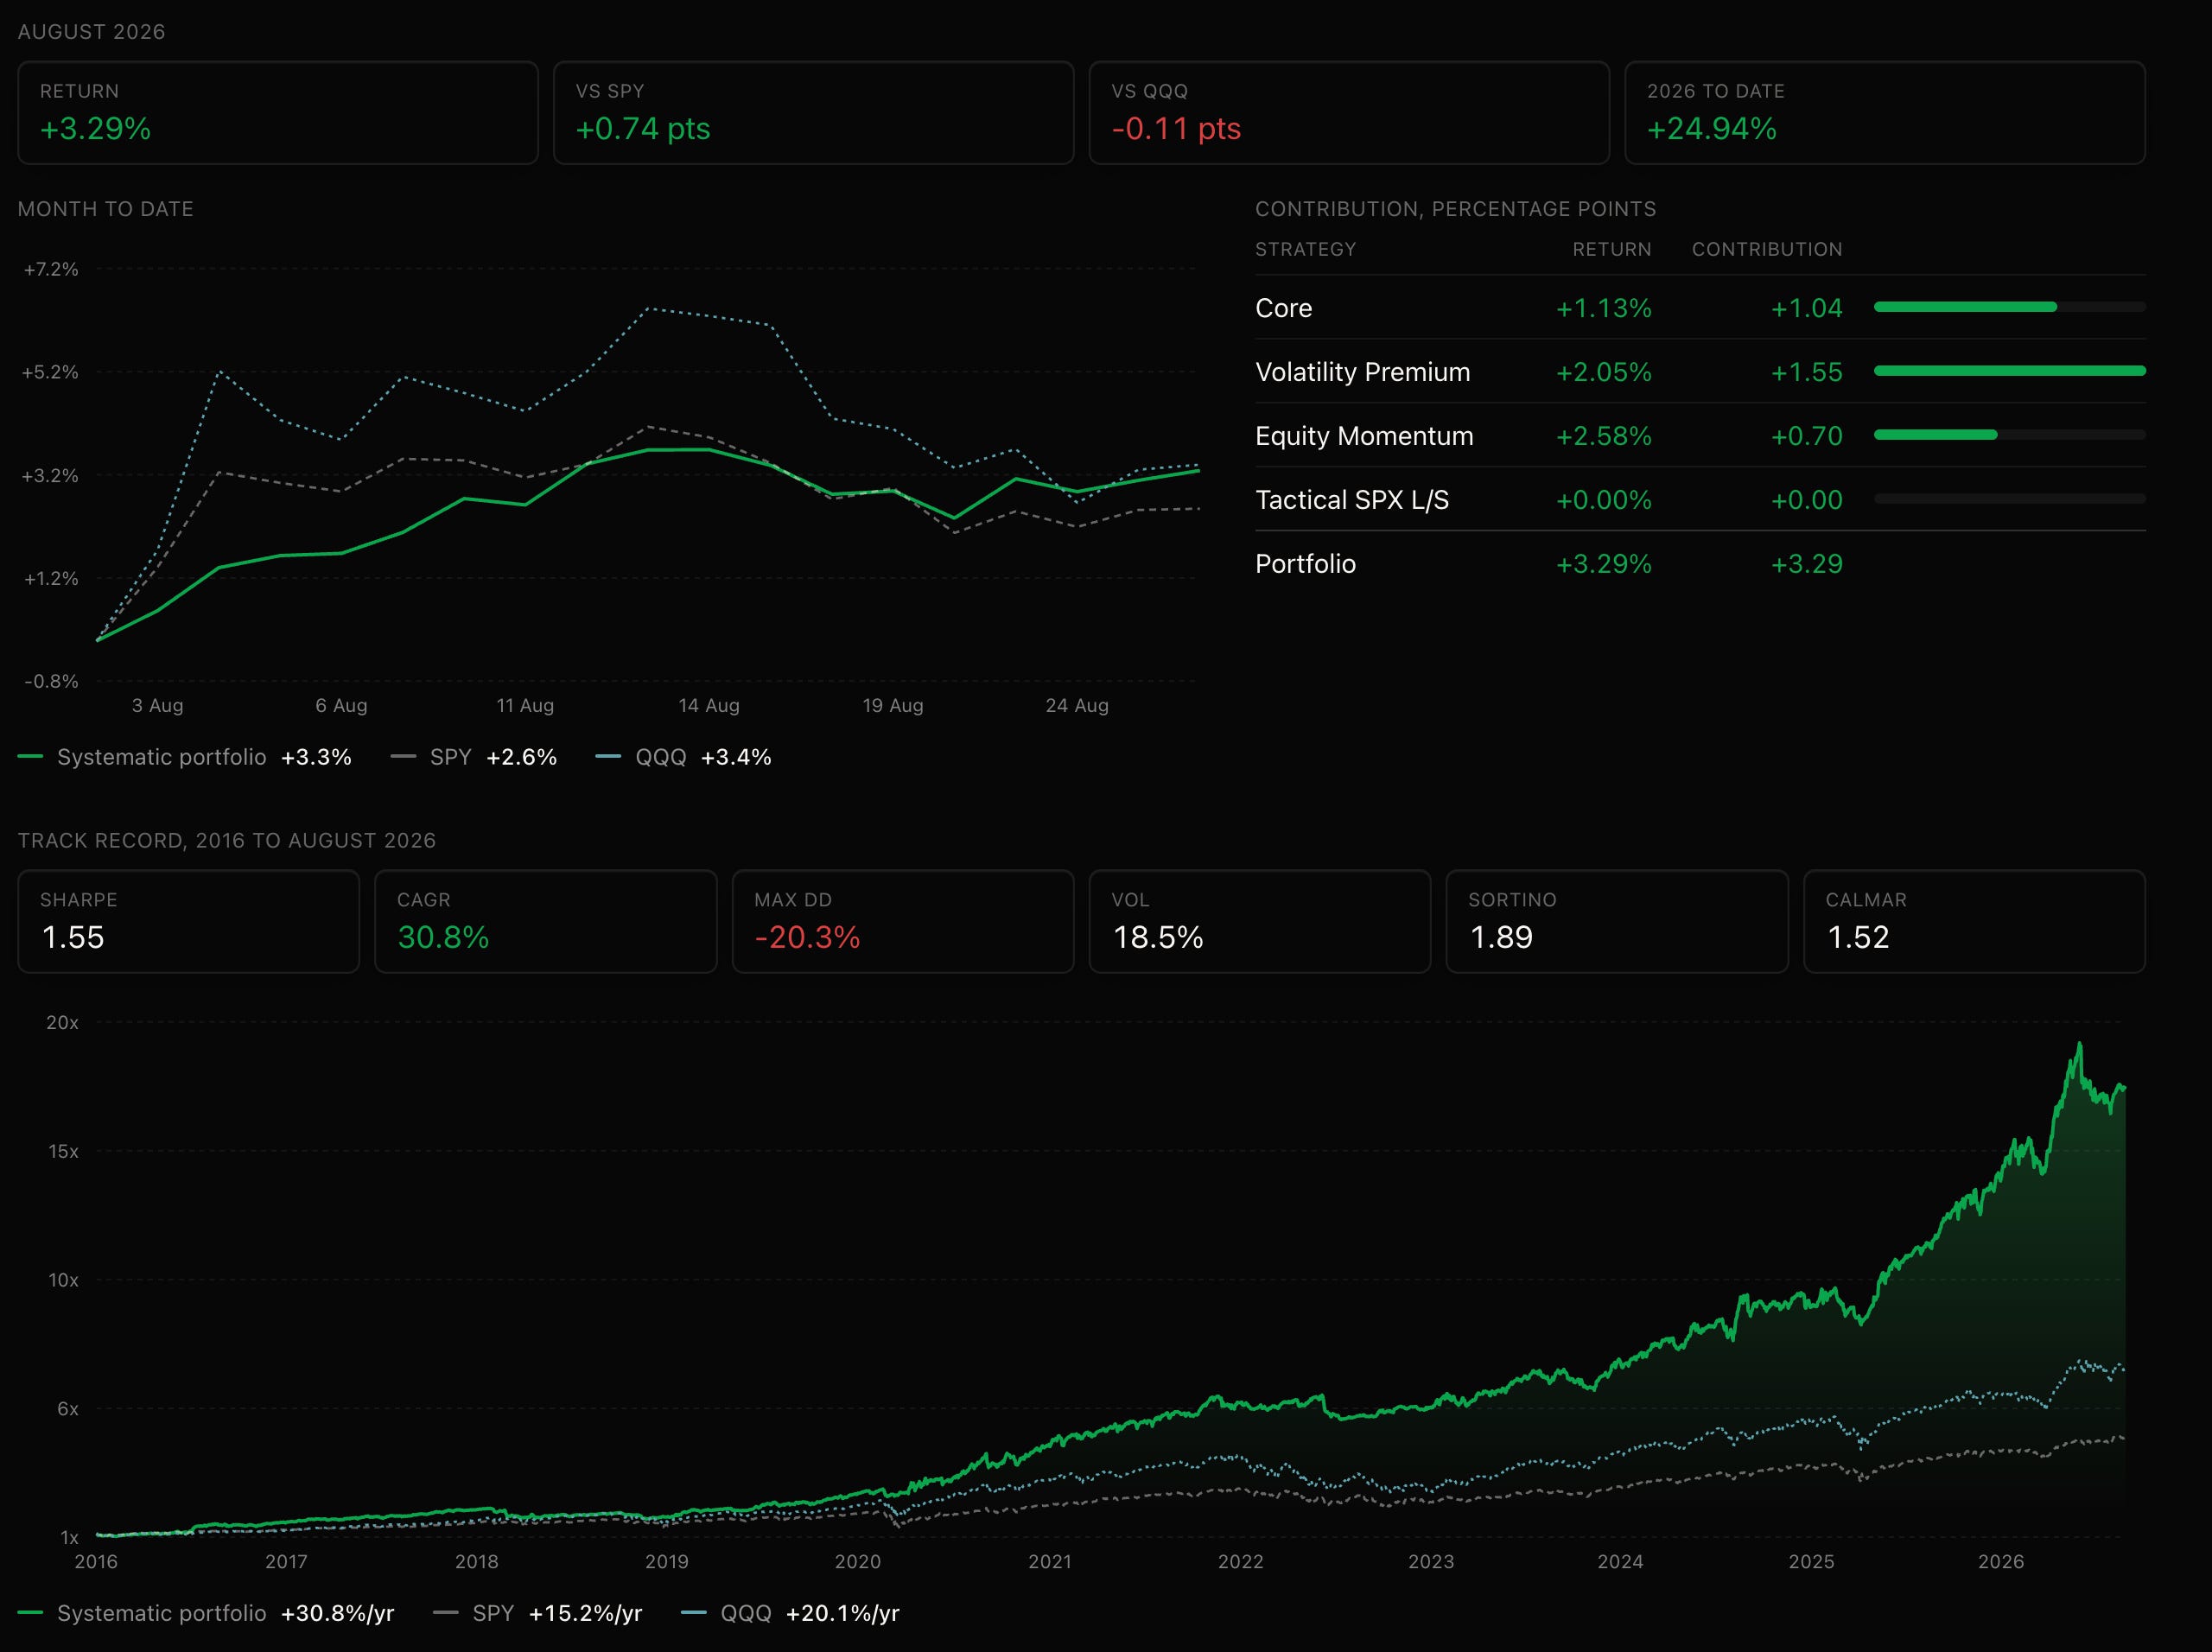
Task: Select the +3.29% value in the RETURN card
Action: pyautogui.click(x=96, y=129)
